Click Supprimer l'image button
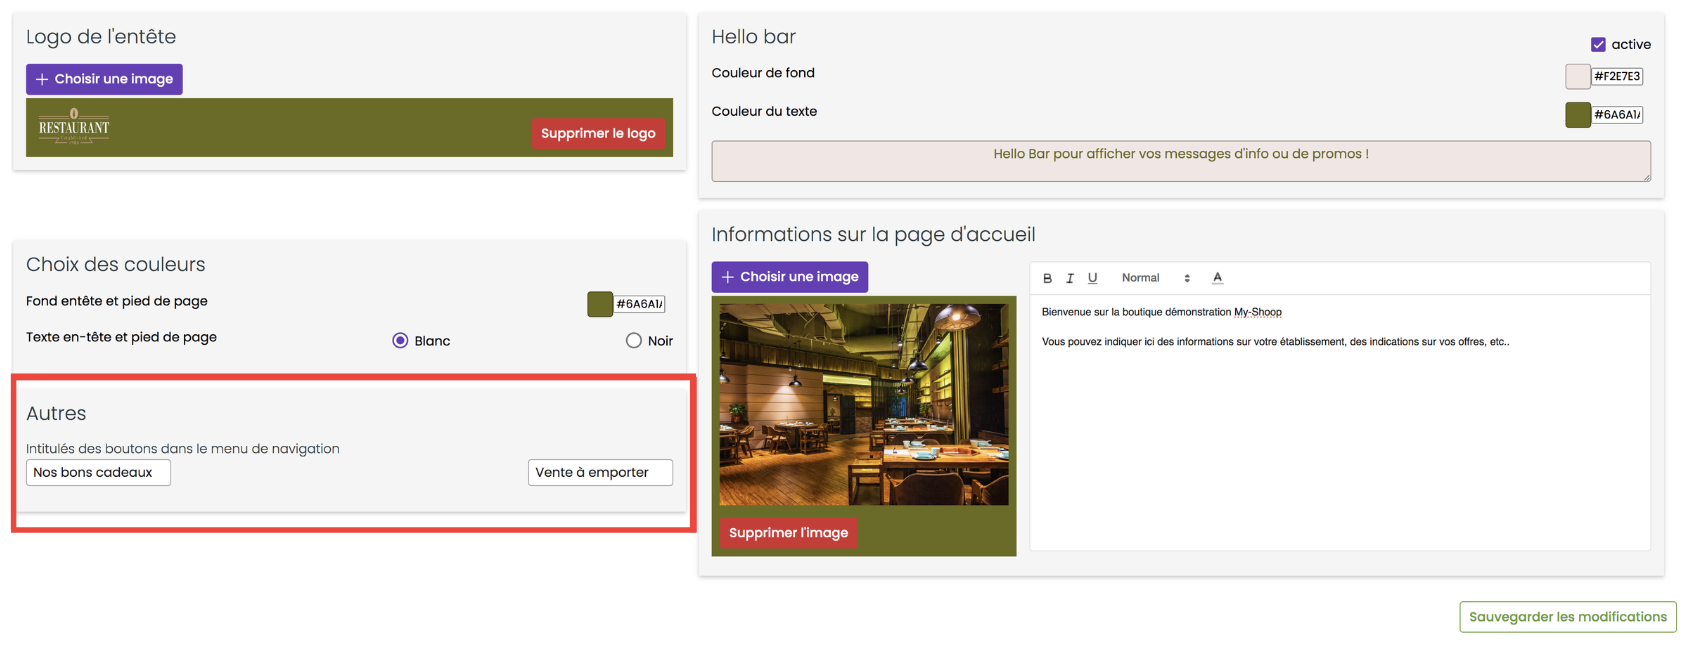Viewport: 1686px width, 666px height. tap(788, 533)
